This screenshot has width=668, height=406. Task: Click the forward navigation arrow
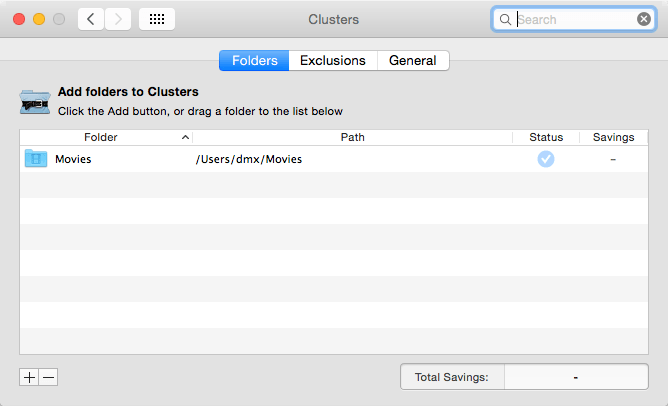click(118, 19)
